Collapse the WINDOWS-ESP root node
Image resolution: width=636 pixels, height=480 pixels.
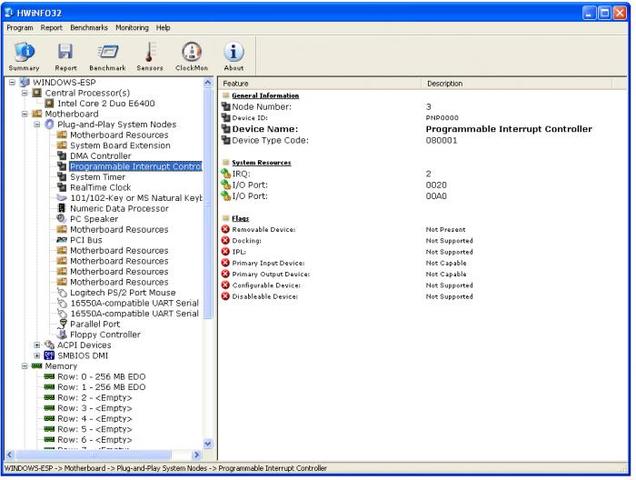(x=12, y=82)
